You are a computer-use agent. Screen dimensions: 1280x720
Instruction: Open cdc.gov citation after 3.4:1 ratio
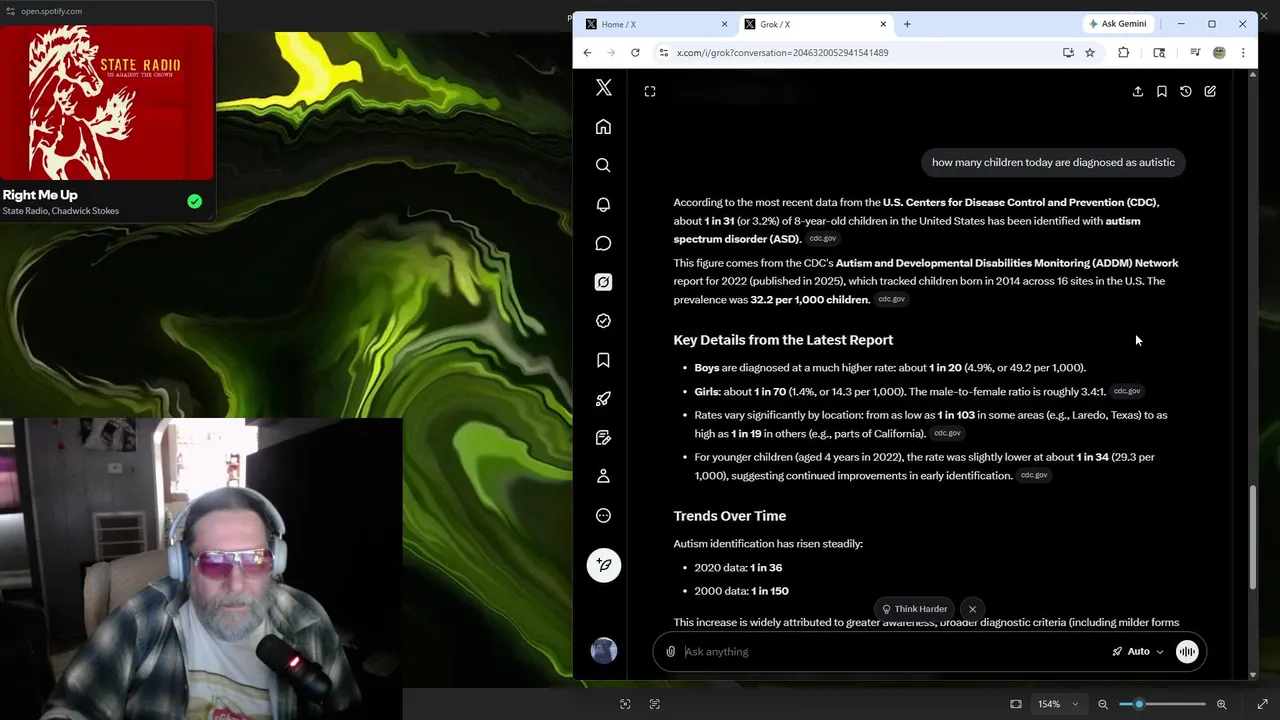tap(1127, 391)
